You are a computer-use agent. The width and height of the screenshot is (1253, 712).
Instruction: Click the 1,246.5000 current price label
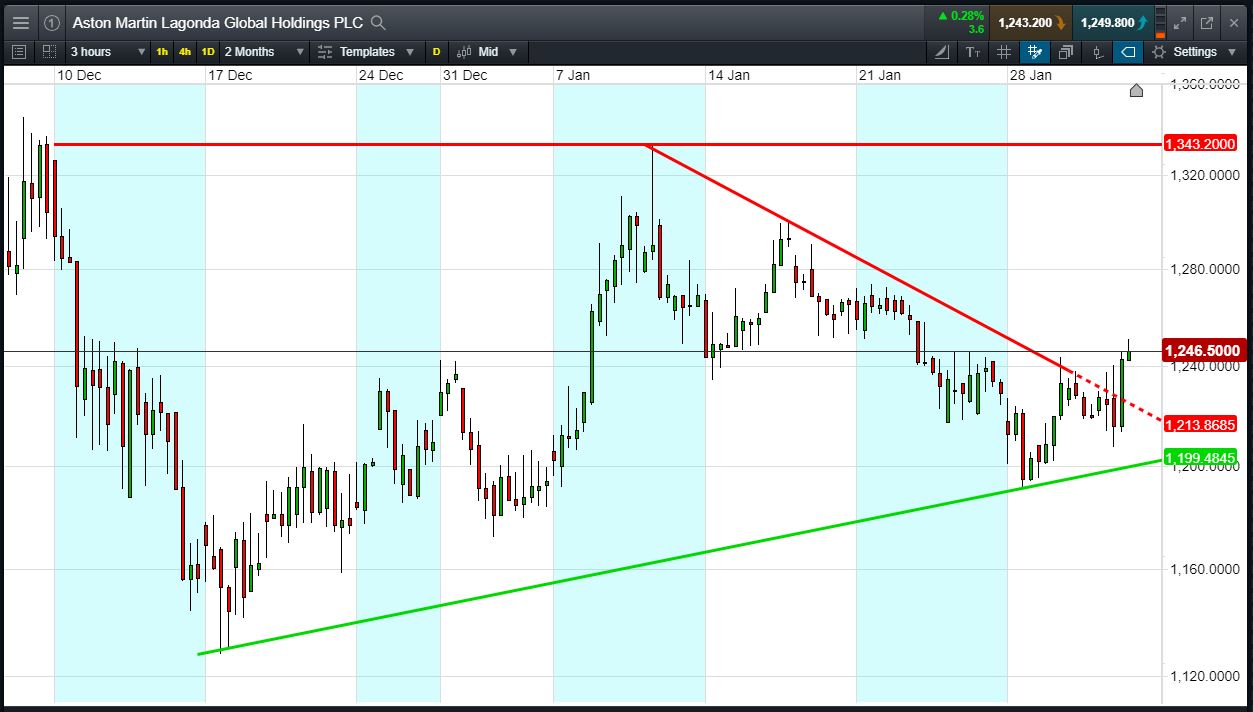pyautogui.click(x=1204, y=351)
